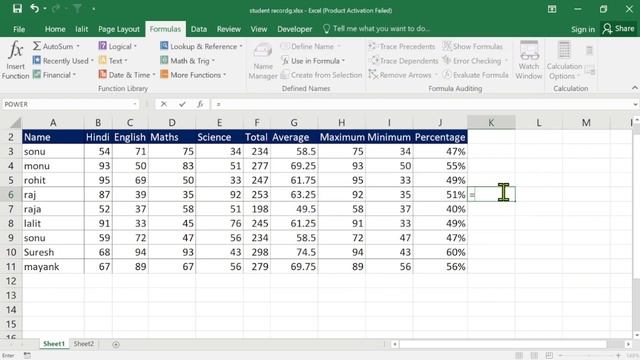Click the Undo arrow icon
The image size is (640, 360).
[x=35, y=9]
